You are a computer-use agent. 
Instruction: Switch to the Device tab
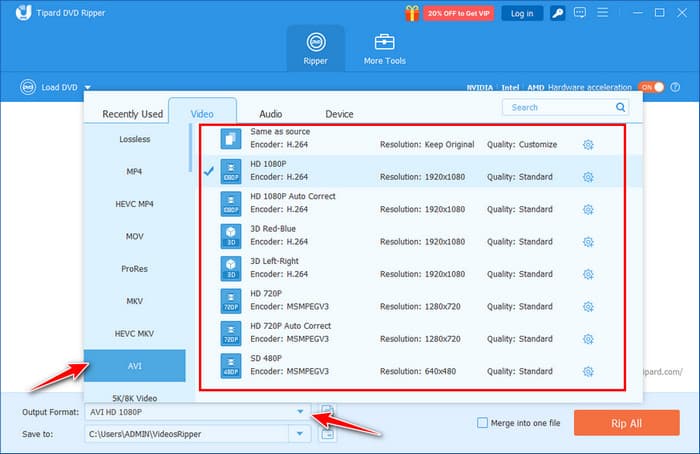(x=339, y=114)
